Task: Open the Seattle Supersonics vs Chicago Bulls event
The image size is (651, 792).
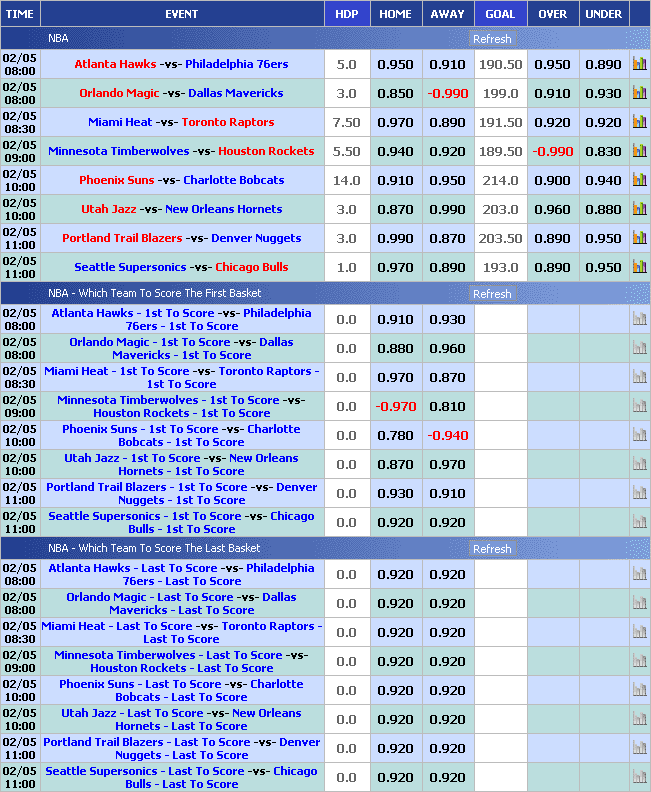Action: point(180,267)
